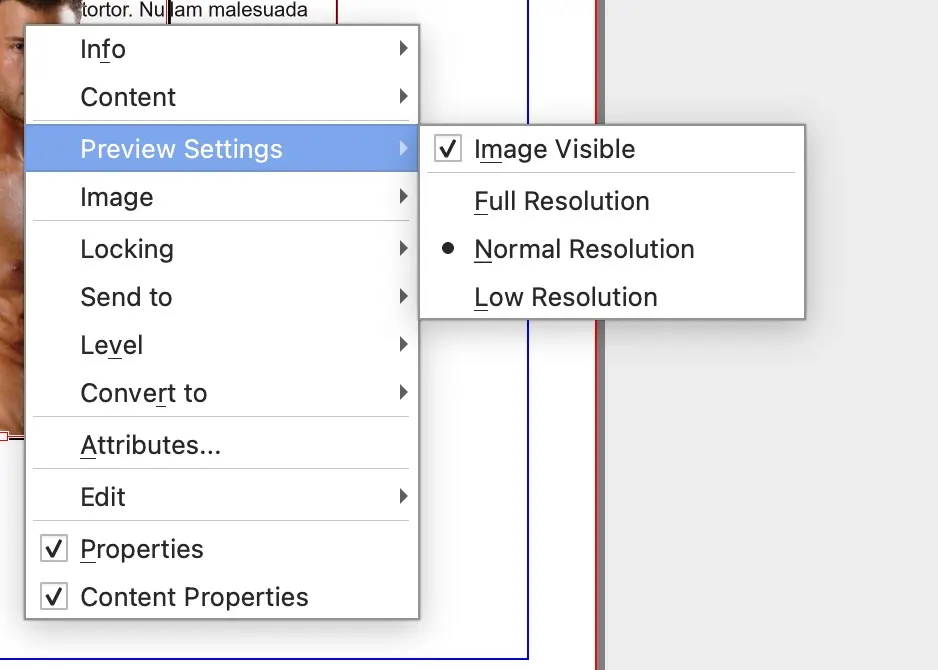Open the Info submenu
Viewport: 938px width, 670px height.
pos(103,49)
